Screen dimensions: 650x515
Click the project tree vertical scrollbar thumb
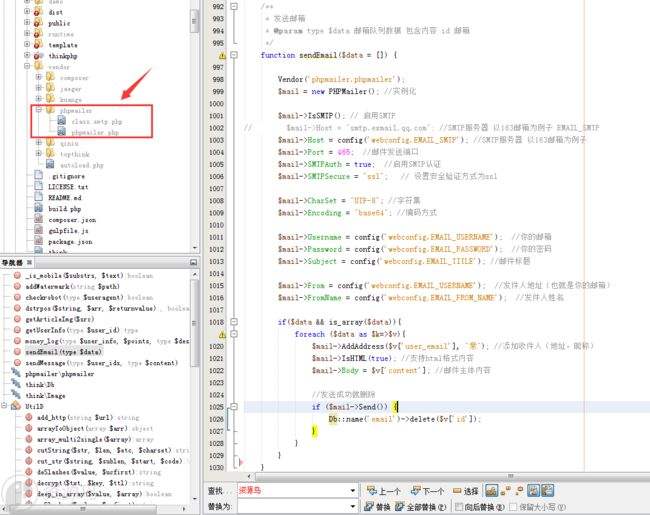pyautogui.click(x=194, y=21)
